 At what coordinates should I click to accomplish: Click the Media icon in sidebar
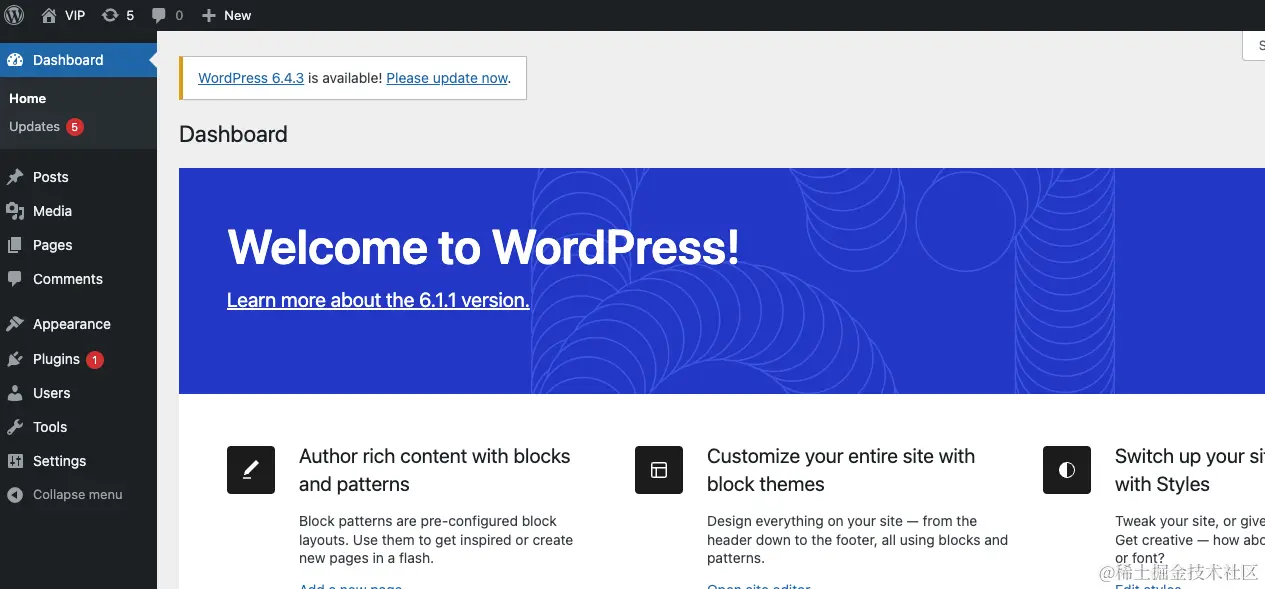[15, 211]
